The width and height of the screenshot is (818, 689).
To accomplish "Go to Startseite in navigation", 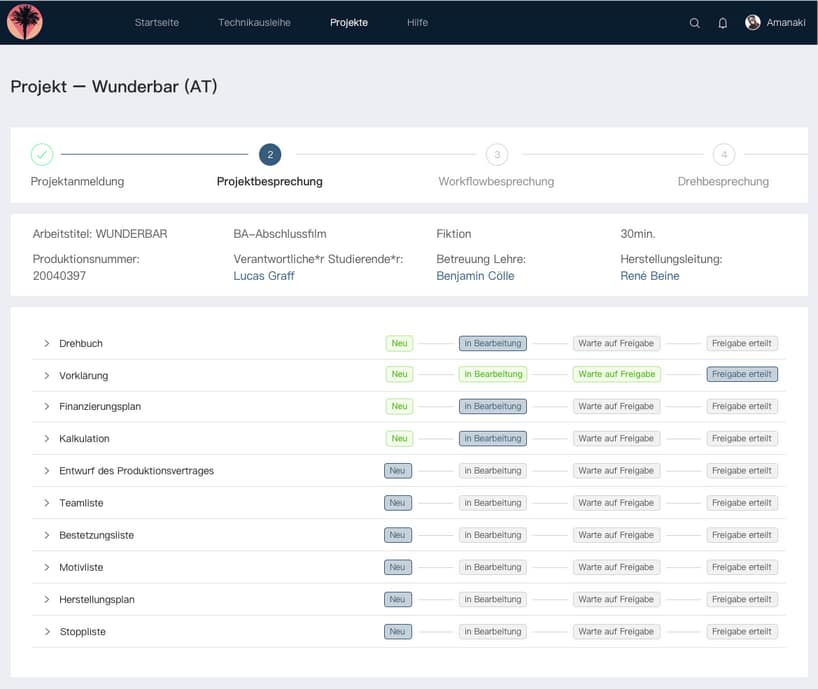I will pyautogui.click(x=157, y=22).
